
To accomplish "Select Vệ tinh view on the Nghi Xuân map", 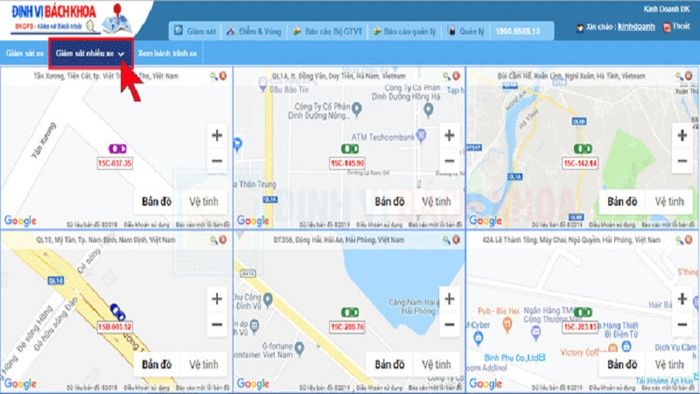I will click(669, 202).
